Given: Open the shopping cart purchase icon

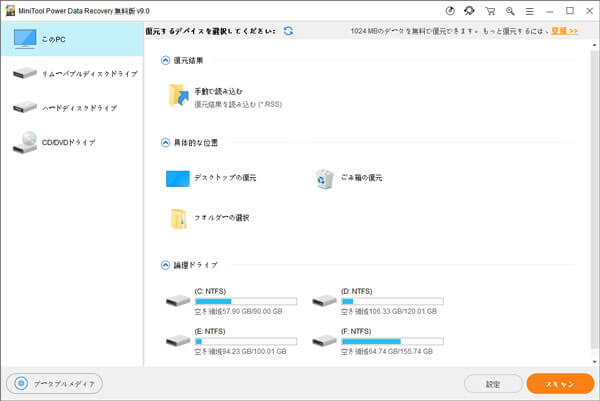Looking at the screenshot, I should click(489, 10).
